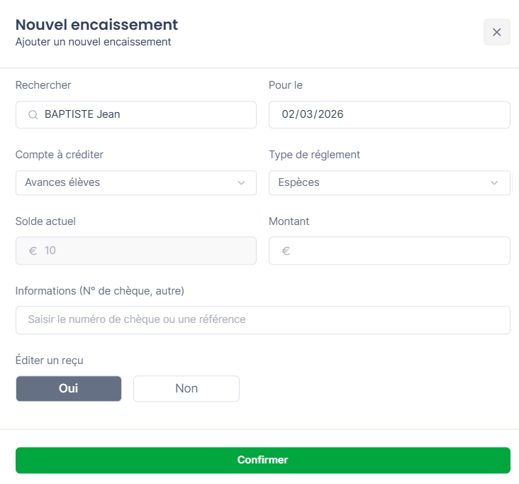This screenshot has height=484, width=519.
Task: Select Non for Éditer un reçu
Action: pos(186,388)
